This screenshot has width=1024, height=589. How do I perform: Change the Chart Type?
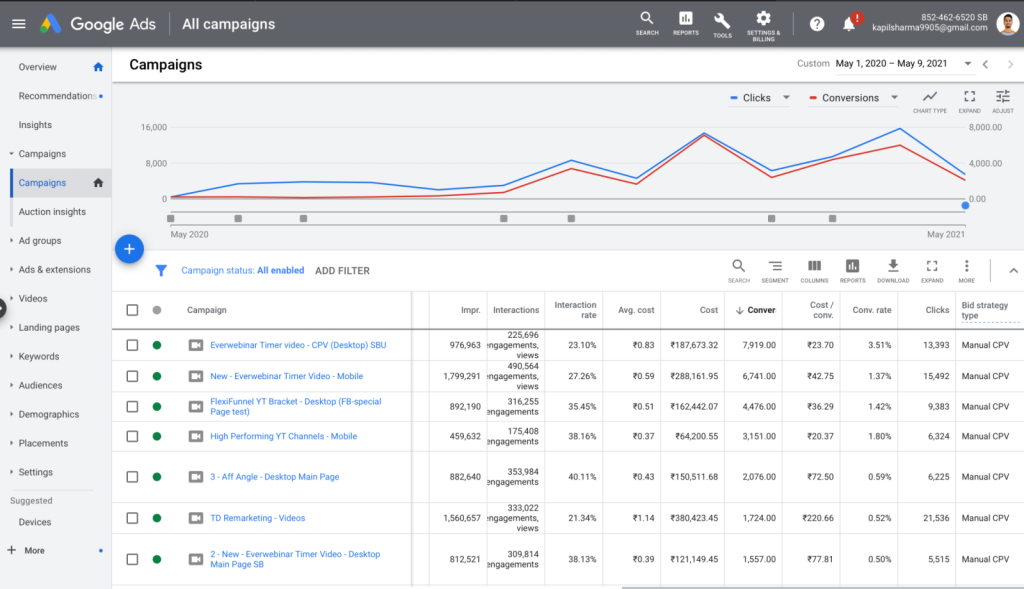(x=929, y=101)
